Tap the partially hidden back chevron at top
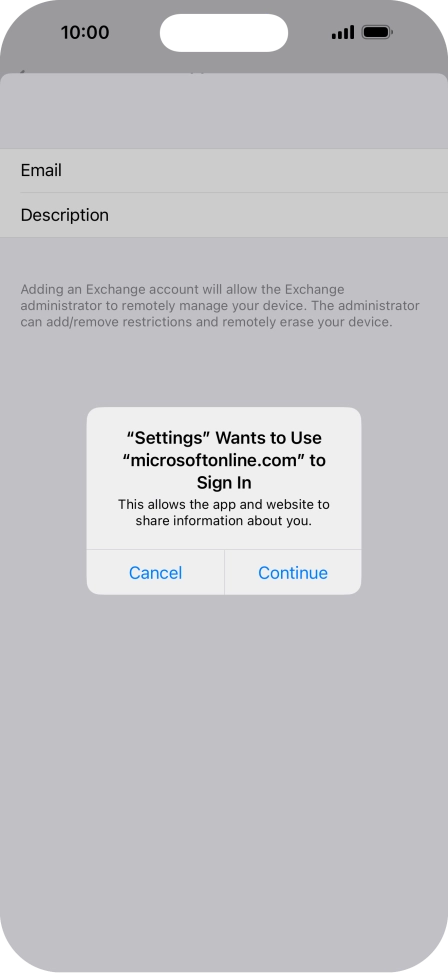The width and height of the screenshot is (448, 973). (x=22, y=72)
